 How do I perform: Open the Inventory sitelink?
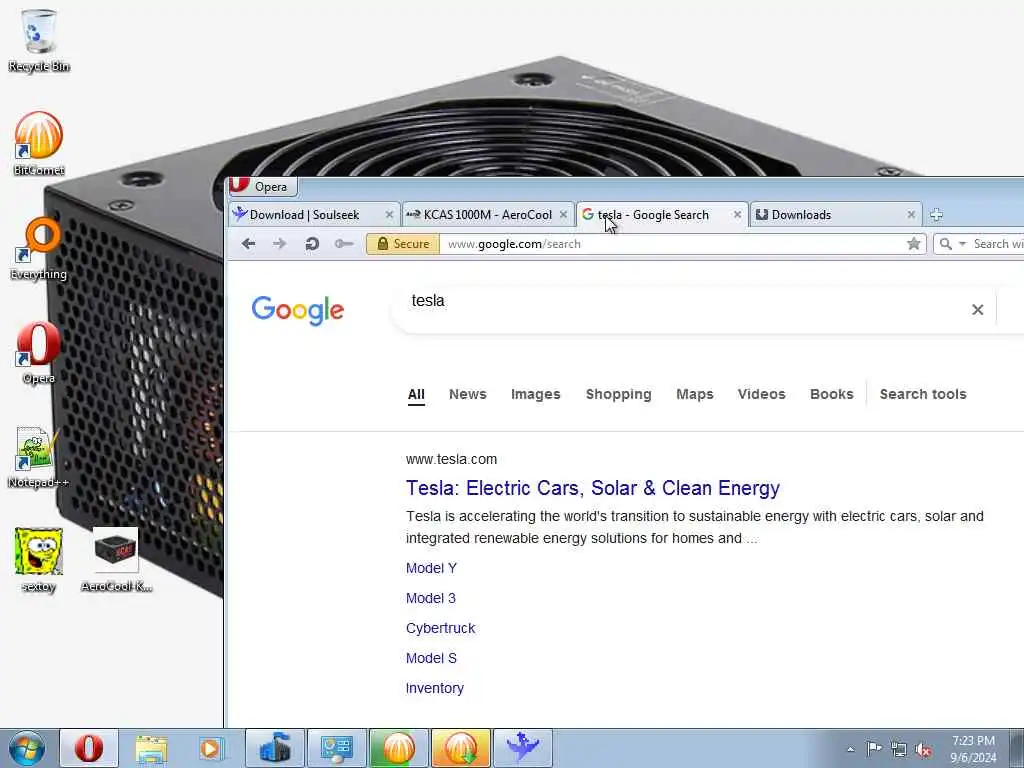pos(434,688)
